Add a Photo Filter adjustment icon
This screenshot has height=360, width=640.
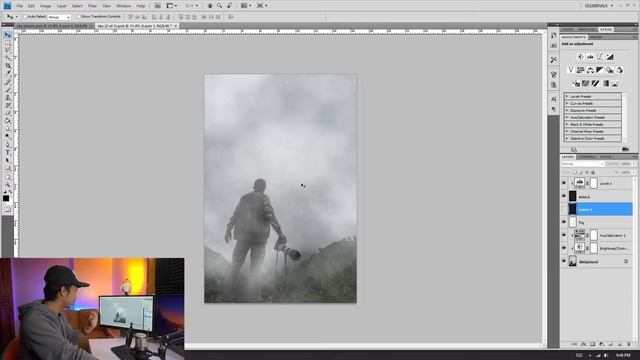click(609, 70)
